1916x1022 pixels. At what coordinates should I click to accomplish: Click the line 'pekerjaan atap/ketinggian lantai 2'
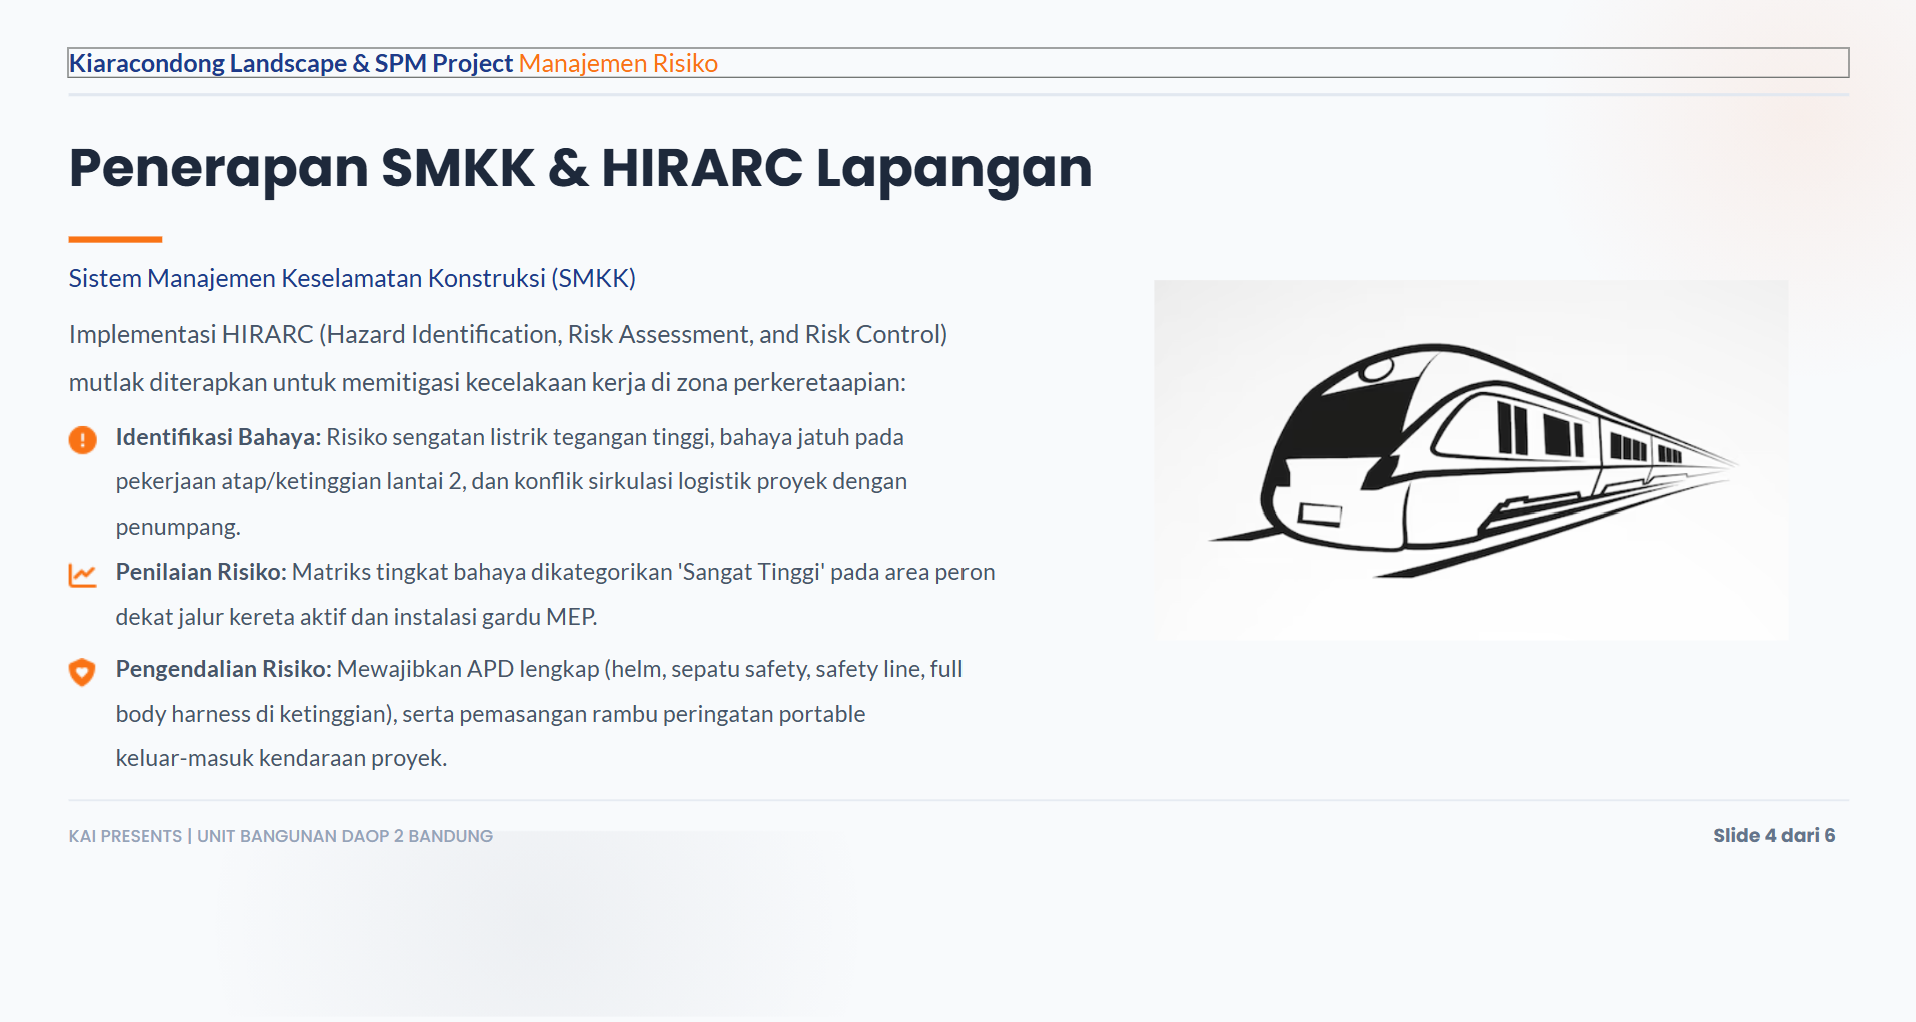click(511, 481)
